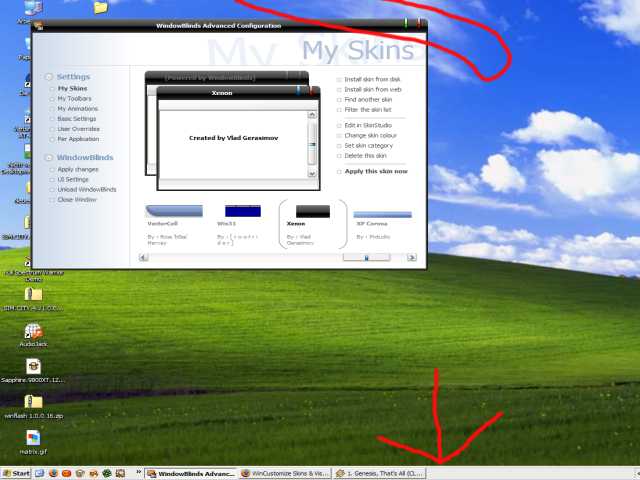The width and height of the screenshot is (640, 480).
Task: Click Delete this skin
Action: coord(365,156)
